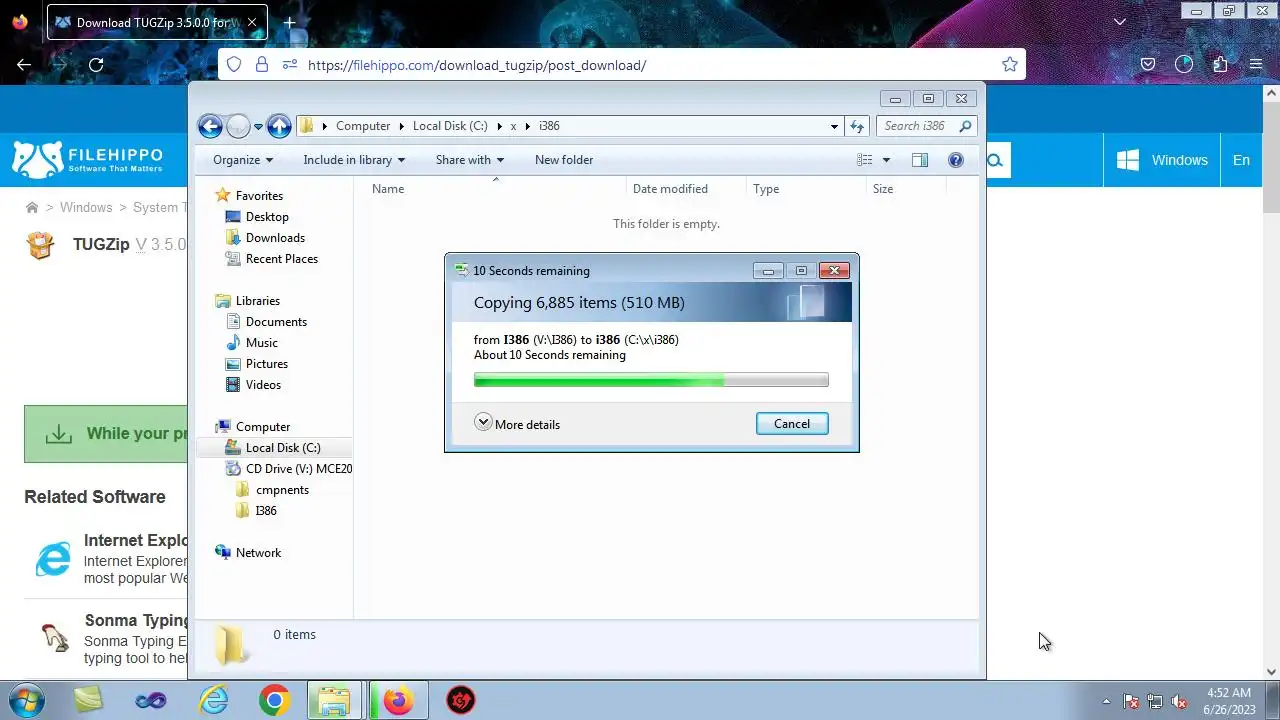This screenshot has width=1280, height=720.
Task: Open the Explorer view options dropdown arrow
Action: click(886, 160)
